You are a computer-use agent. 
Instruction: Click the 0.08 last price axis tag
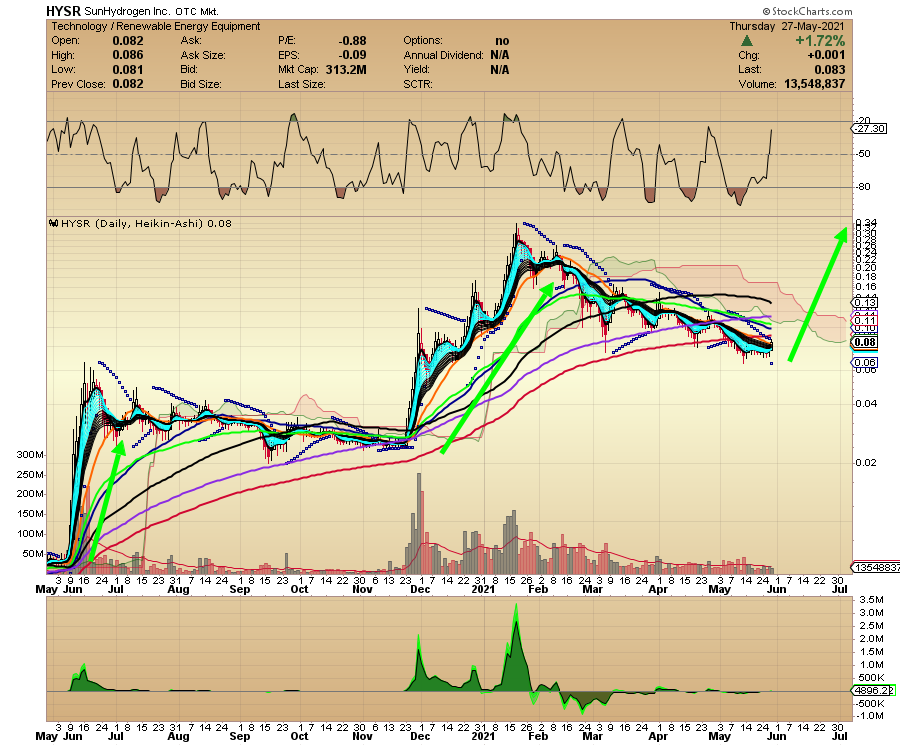[x=864, y=343]
